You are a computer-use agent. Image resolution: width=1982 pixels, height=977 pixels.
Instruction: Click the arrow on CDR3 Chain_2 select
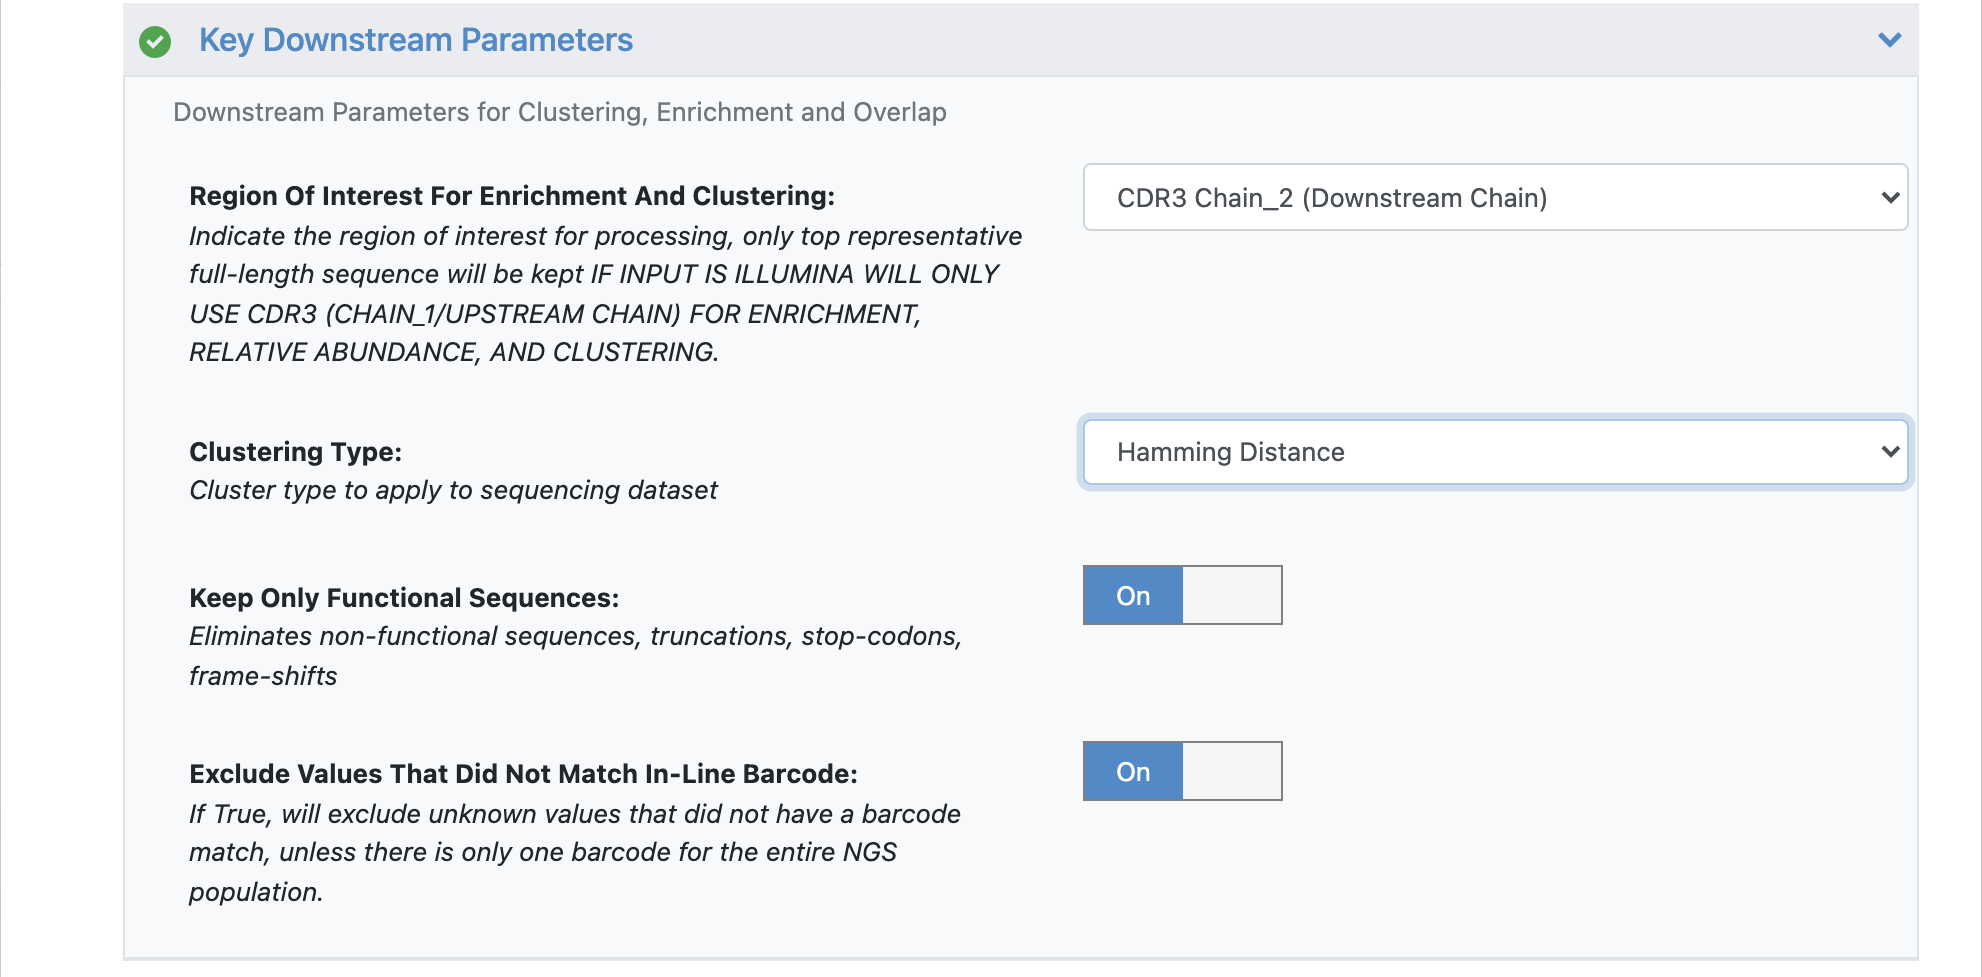tap(1890, 197)
